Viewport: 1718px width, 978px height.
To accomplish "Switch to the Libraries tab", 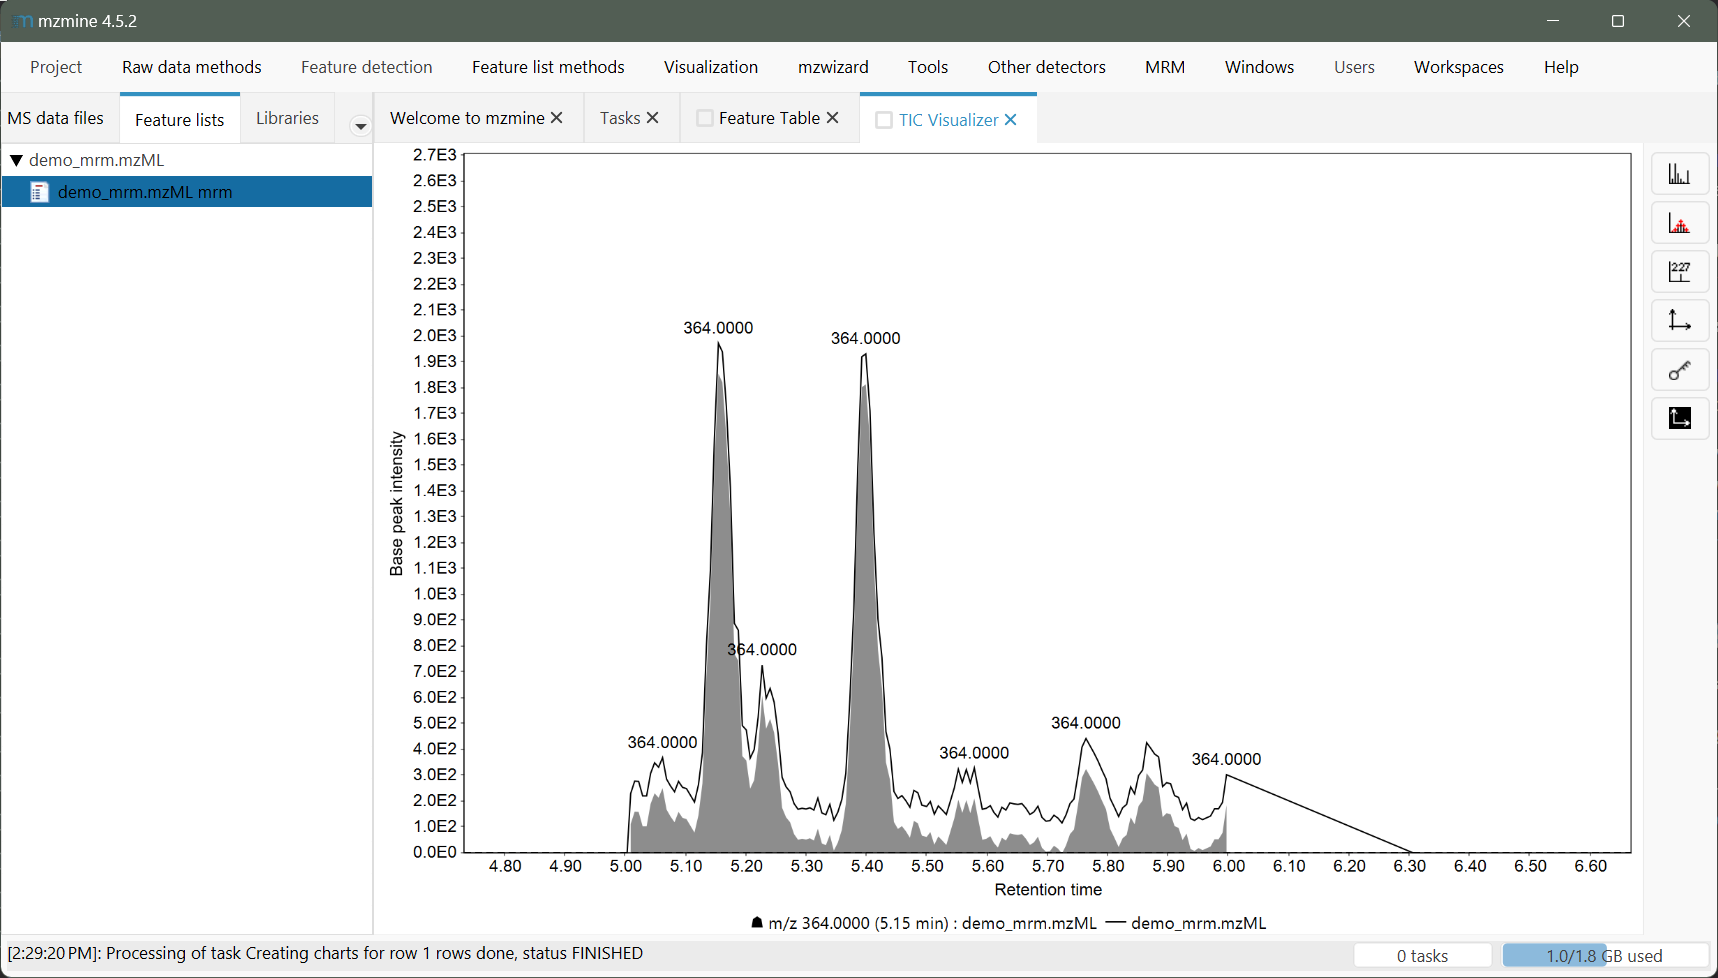I will pyautogui.click(x=287, y=118).
